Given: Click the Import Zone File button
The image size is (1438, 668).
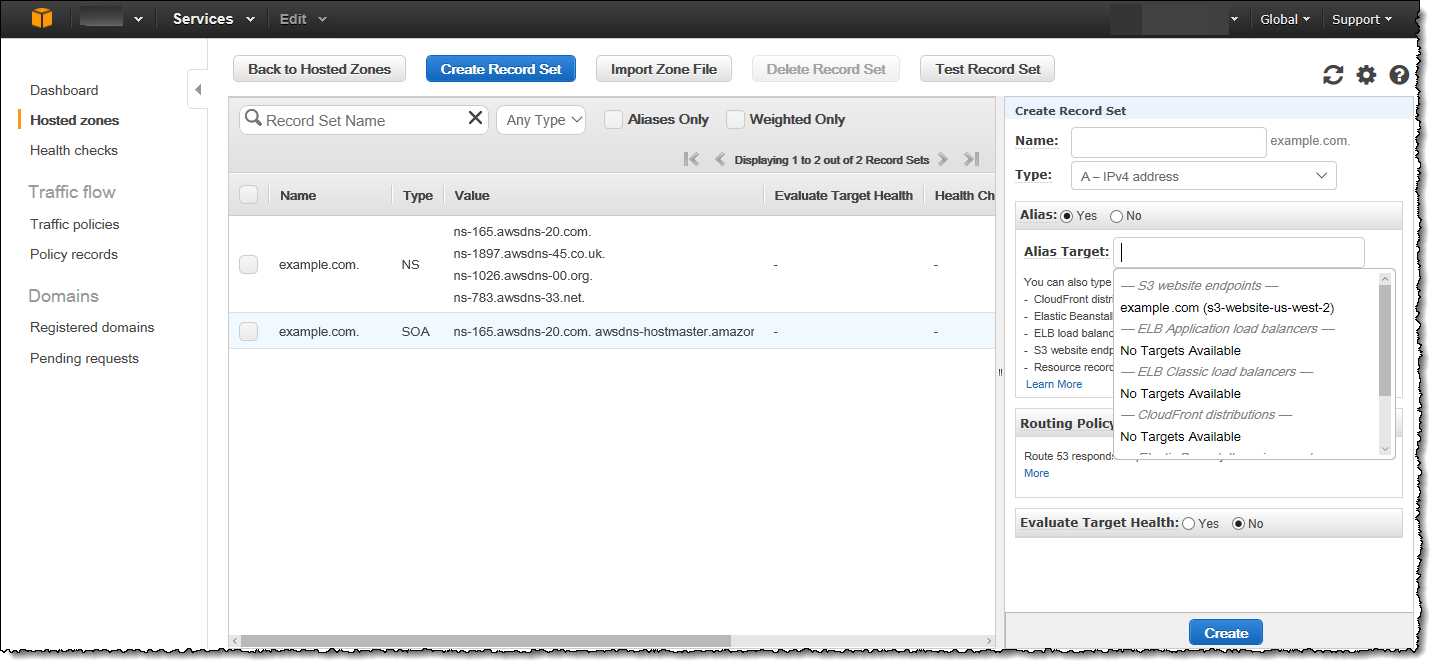Looking at the screenshot, I should (x=664, y=69).
